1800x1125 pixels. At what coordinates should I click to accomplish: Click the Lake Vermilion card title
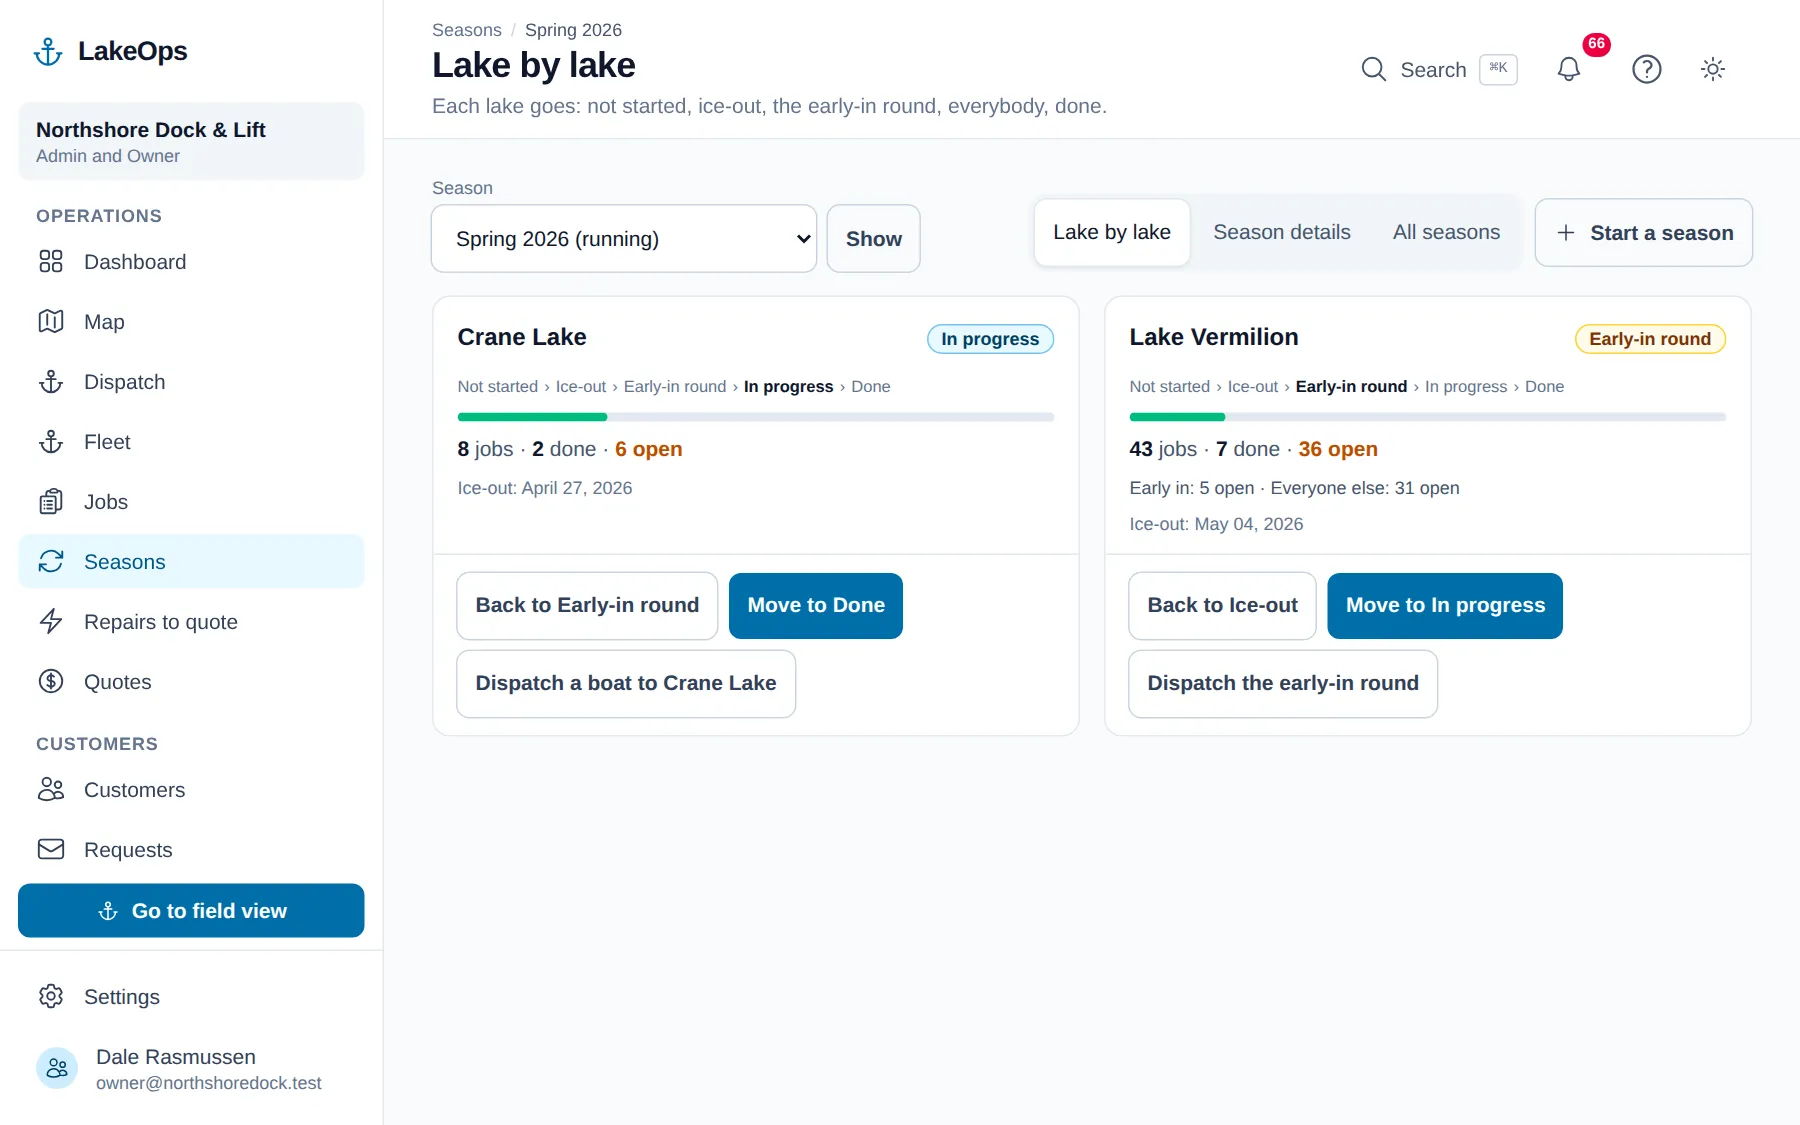pos(1214,338)
